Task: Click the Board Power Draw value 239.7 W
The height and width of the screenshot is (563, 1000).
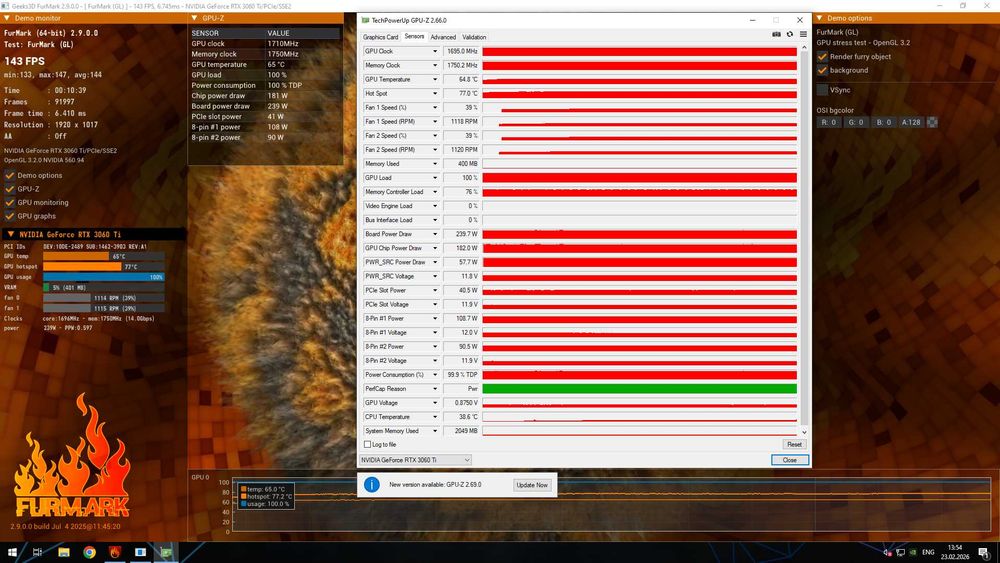Action: (460, 234)
